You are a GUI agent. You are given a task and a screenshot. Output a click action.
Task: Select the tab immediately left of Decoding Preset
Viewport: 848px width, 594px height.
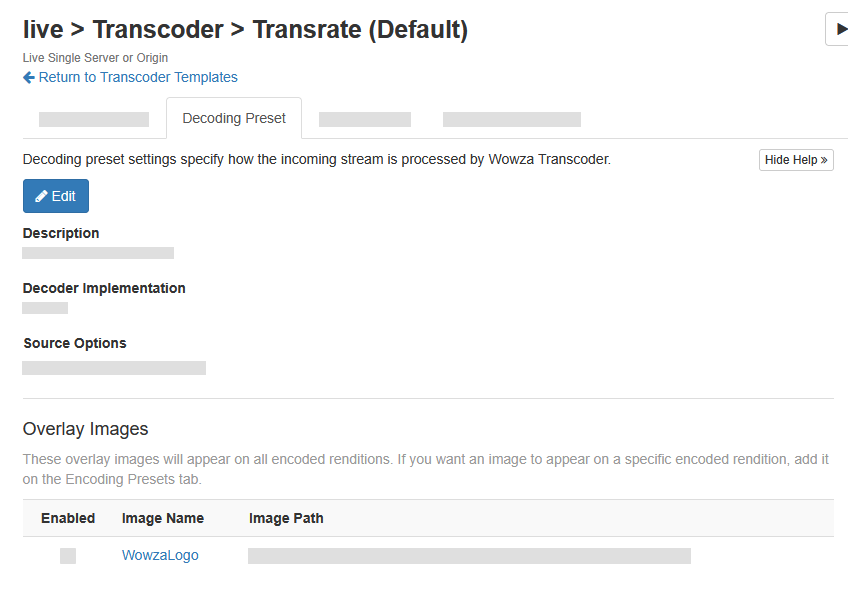(94, 119)
